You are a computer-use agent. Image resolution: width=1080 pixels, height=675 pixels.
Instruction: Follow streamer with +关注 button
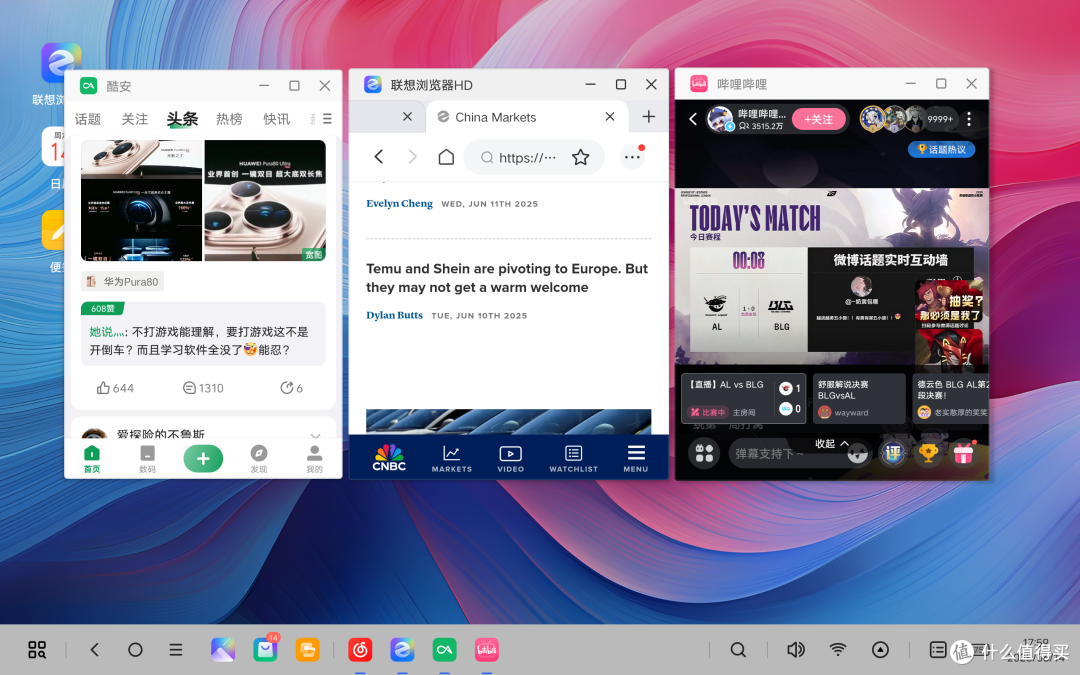818,119
